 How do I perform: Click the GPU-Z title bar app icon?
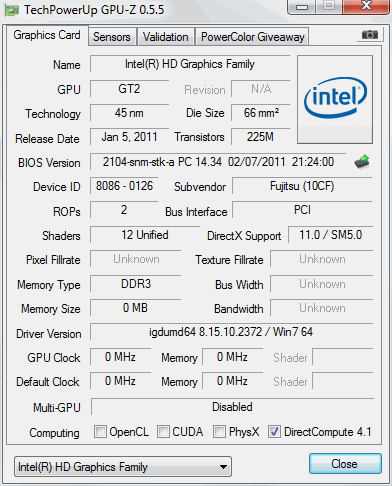(x=11, y=10)
